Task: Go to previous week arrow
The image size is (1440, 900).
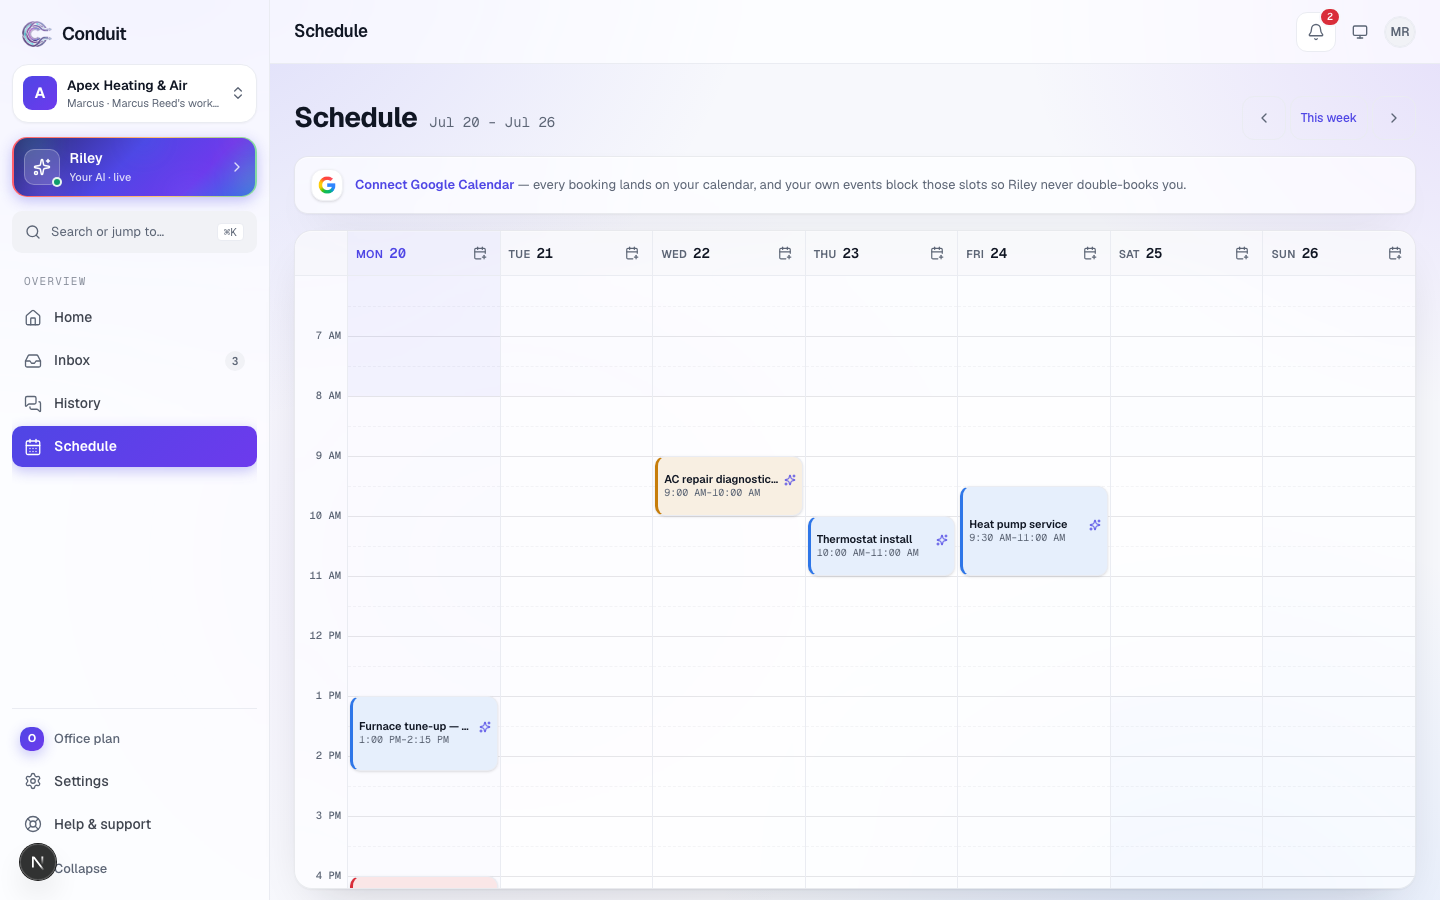Action: [1264, 118]
